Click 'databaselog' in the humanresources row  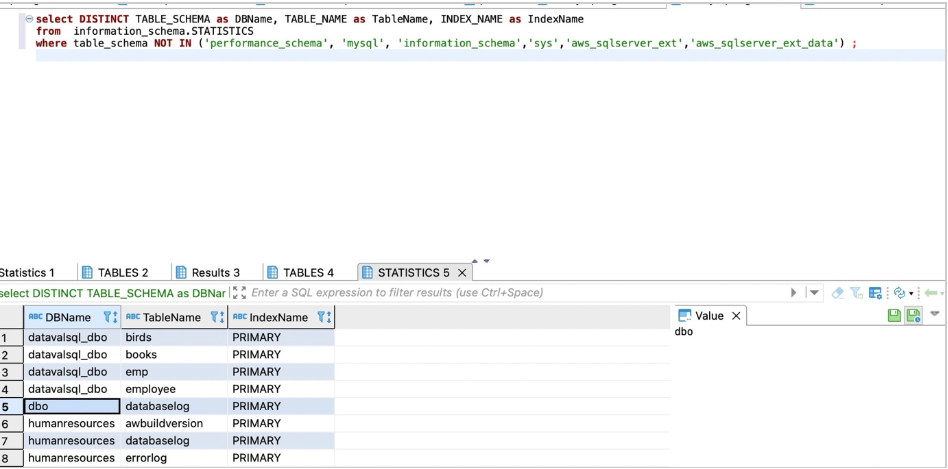[174, 441]
